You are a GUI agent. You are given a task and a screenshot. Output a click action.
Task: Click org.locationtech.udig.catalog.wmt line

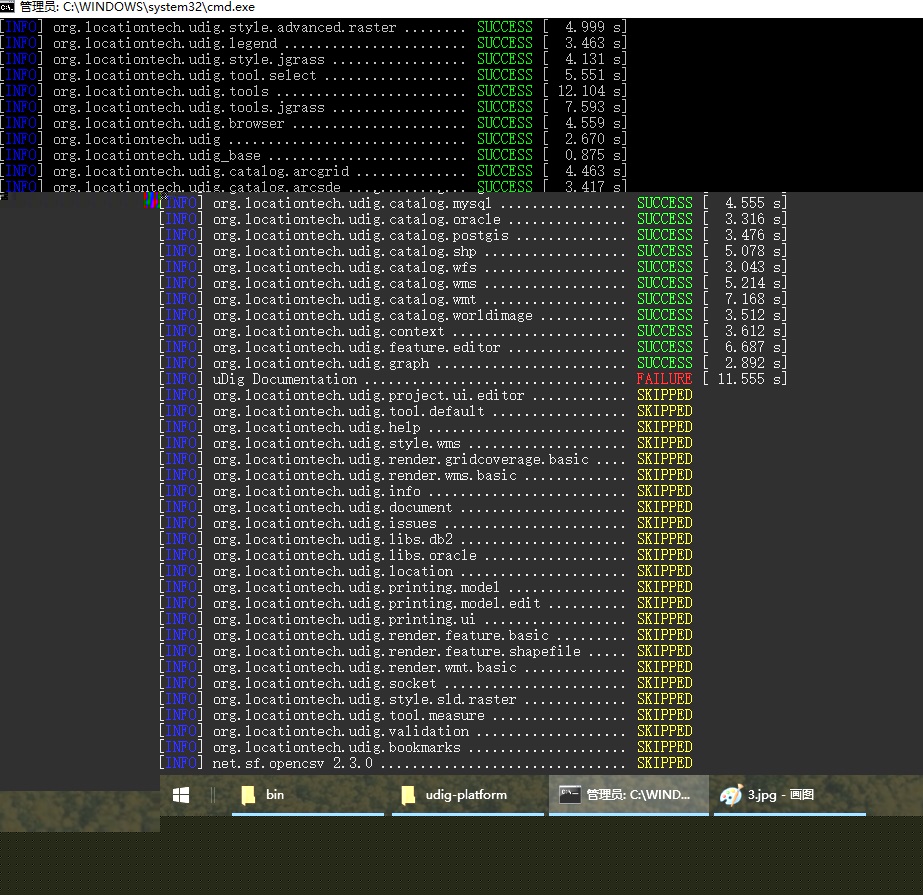tap(473, 299)
